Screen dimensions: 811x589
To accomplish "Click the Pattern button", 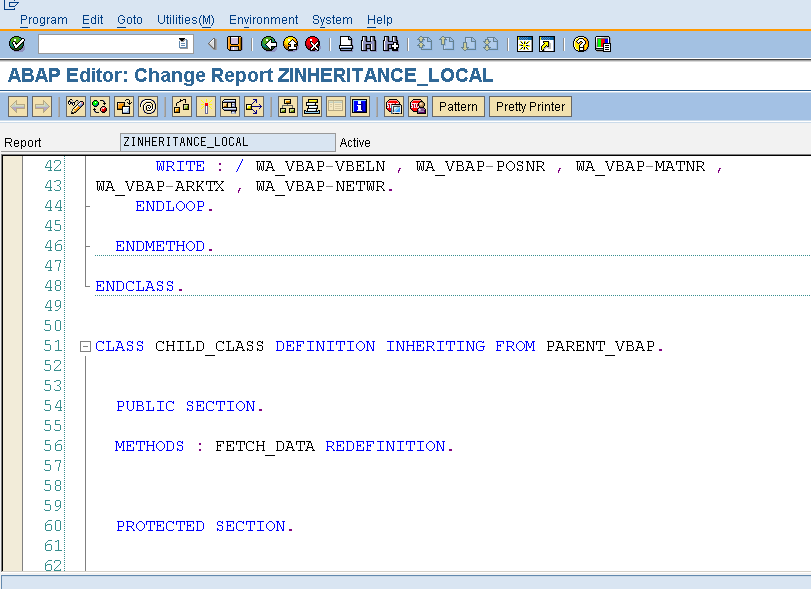I will 458,106.
